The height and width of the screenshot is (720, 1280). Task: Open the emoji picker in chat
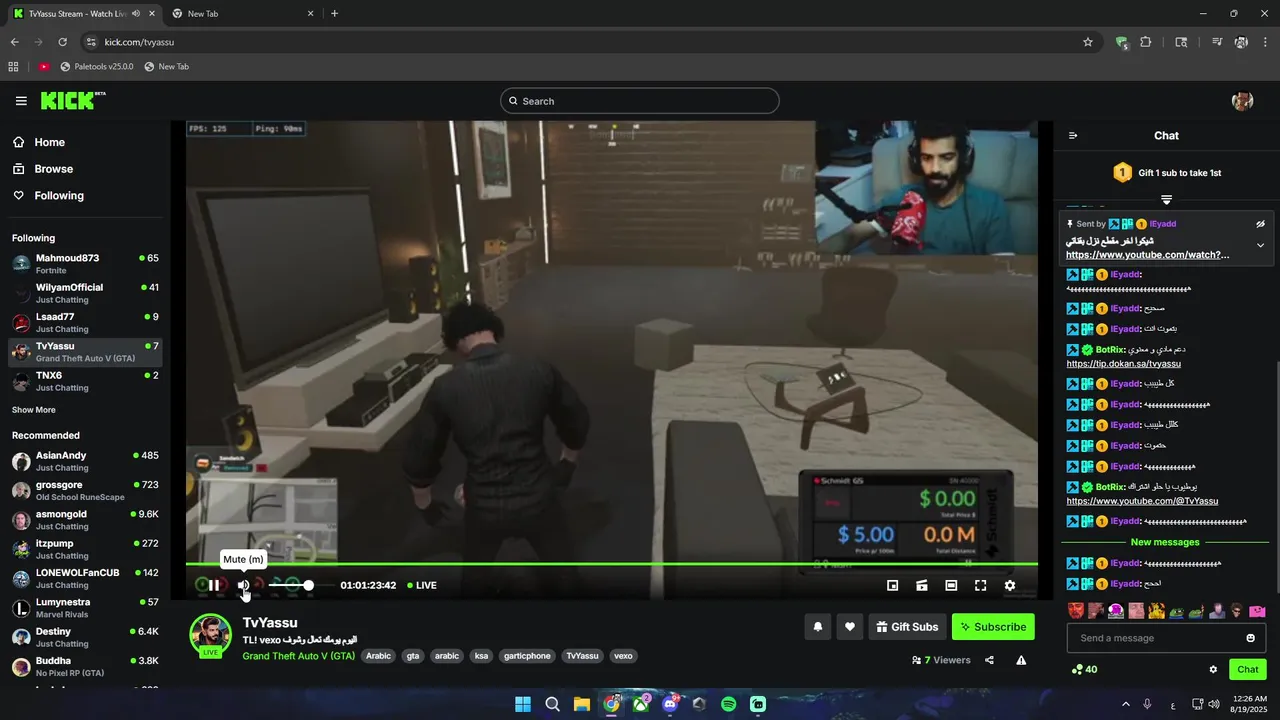[x=1250, y=638]
